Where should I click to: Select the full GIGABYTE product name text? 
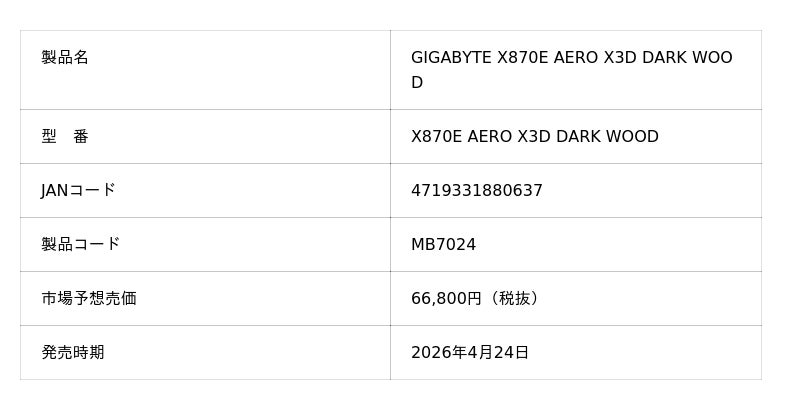click(x=571, y=69)
